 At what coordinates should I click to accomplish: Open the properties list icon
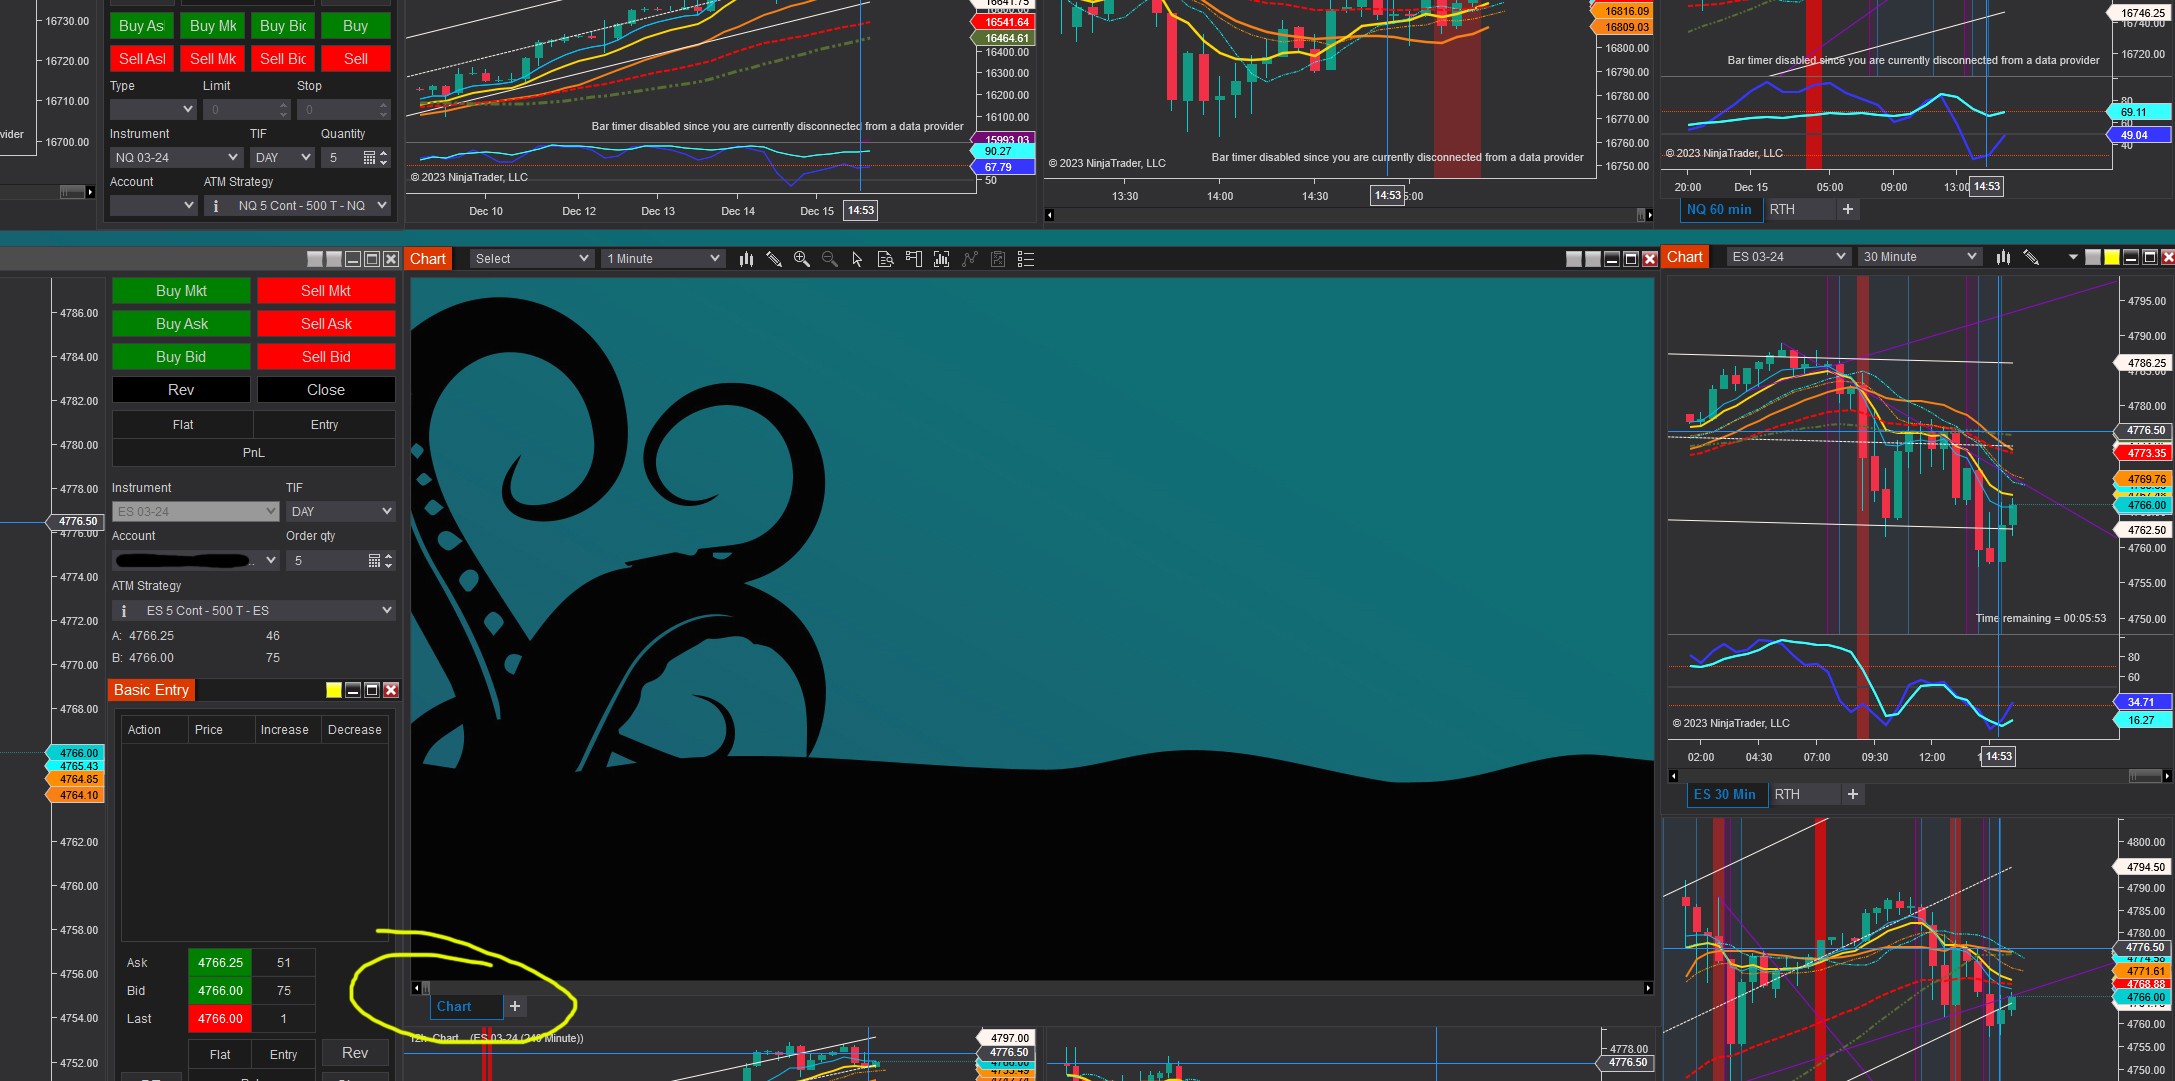1025,259
